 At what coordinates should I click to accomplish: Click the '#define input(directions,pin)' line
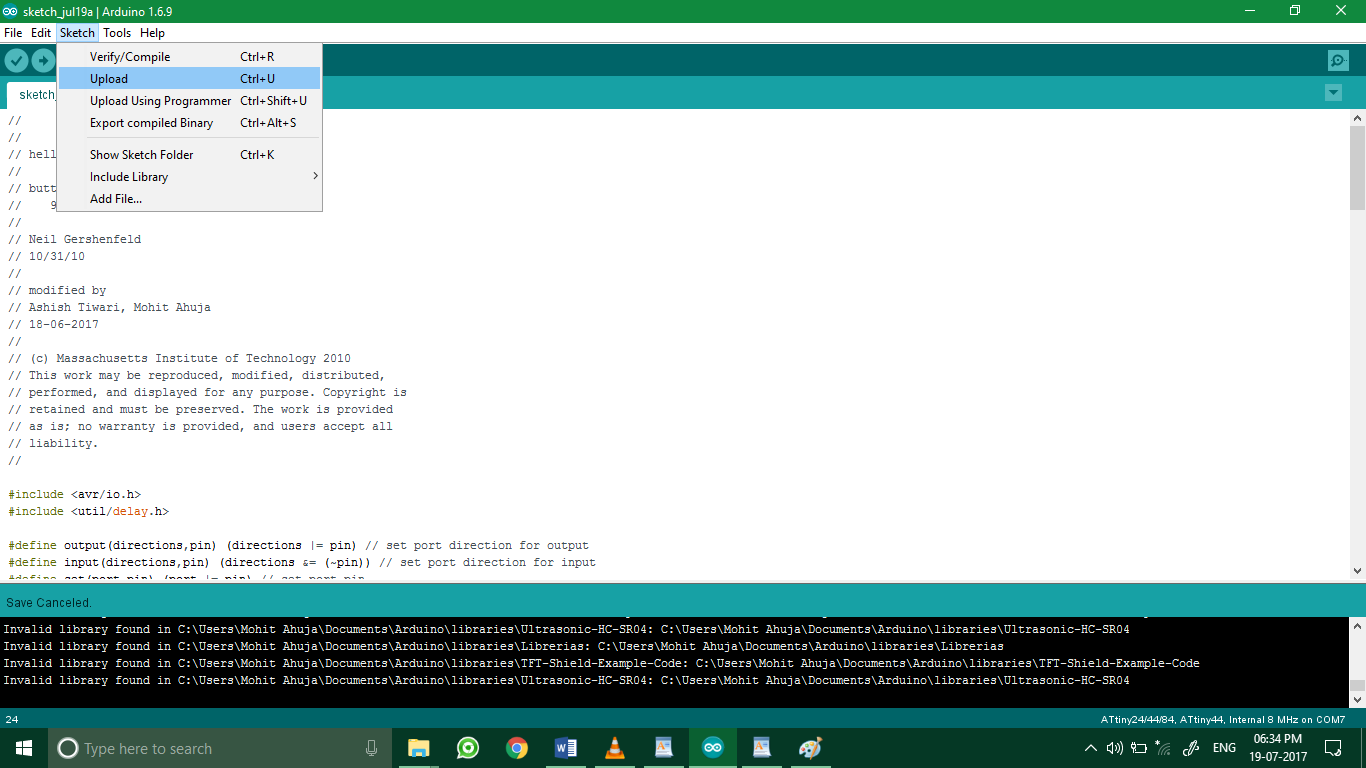click(x=302, y=563)
